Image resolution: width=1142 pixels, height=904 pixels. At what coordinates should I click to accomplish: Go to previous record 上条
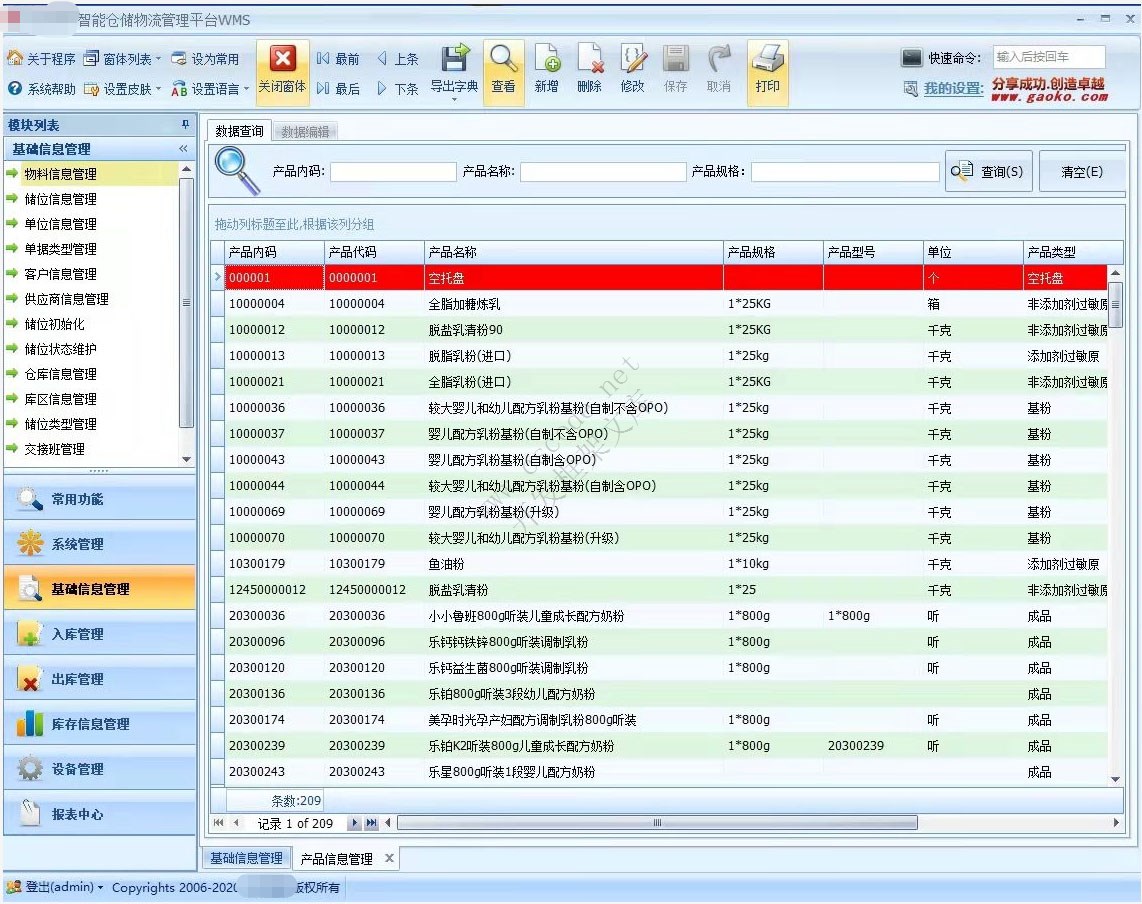point(398,59)
